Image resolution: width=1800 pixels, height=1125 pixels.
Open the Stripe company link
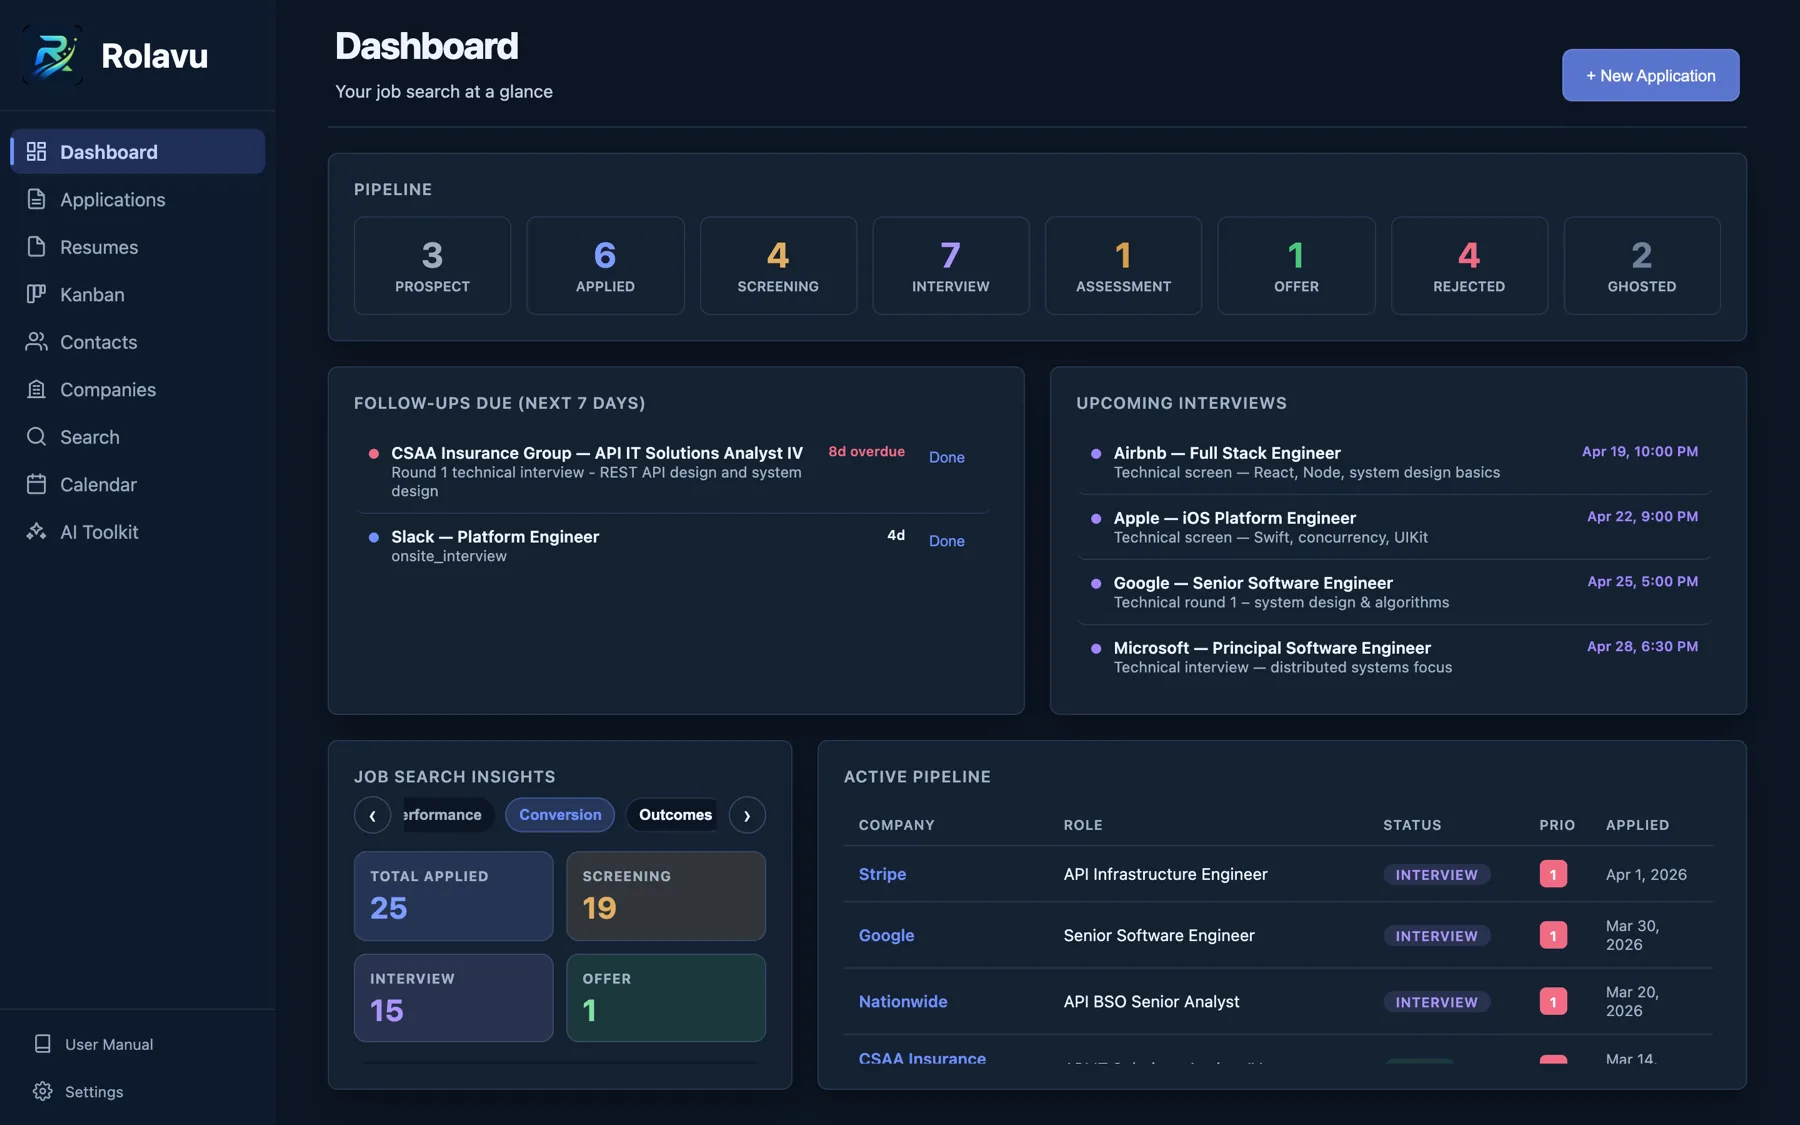click(882, 874)
